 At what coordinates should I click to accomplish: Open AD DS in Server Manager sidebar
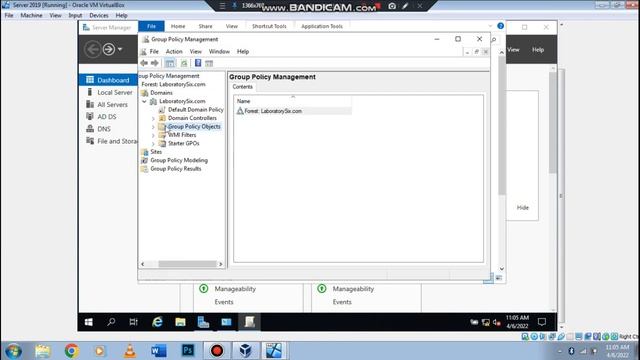(107, 117)
